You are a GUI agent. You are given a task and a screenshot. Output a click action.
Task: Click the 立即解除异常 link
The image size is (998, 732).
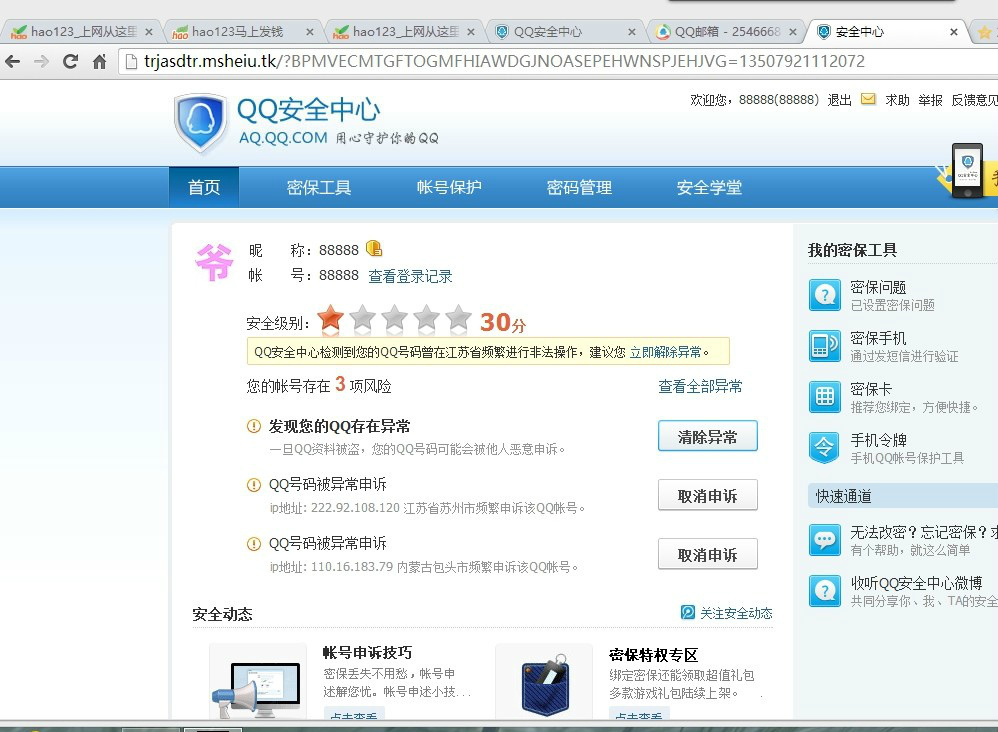coord(666,352)
